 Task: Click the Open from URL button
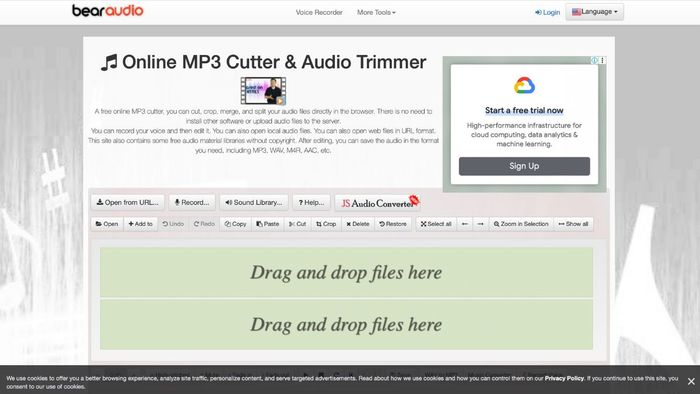(128, 202)
